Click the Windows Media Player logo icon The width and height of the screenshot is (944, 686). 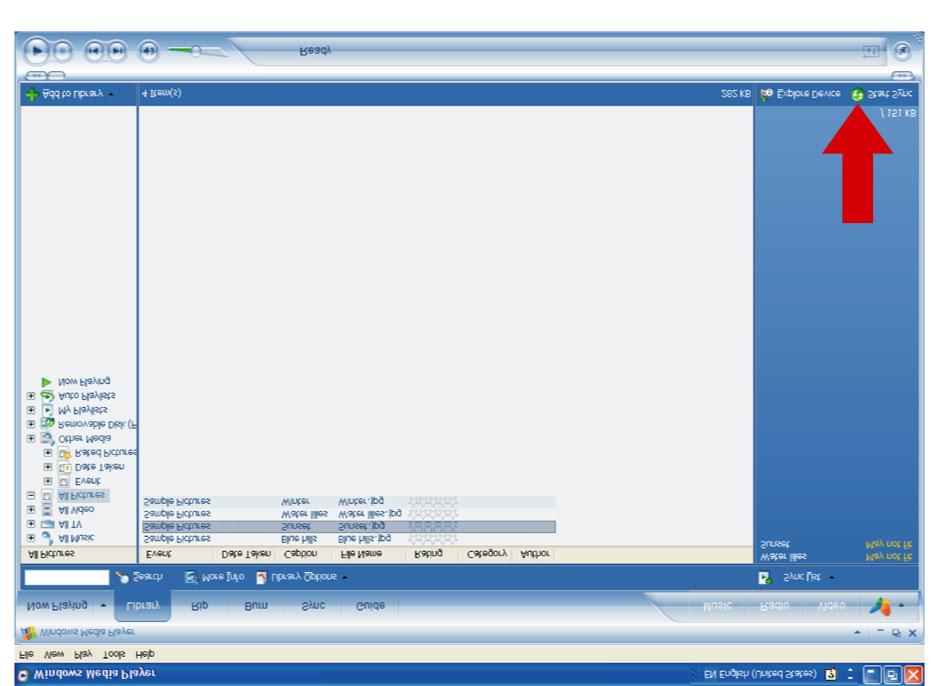(28, 633)
